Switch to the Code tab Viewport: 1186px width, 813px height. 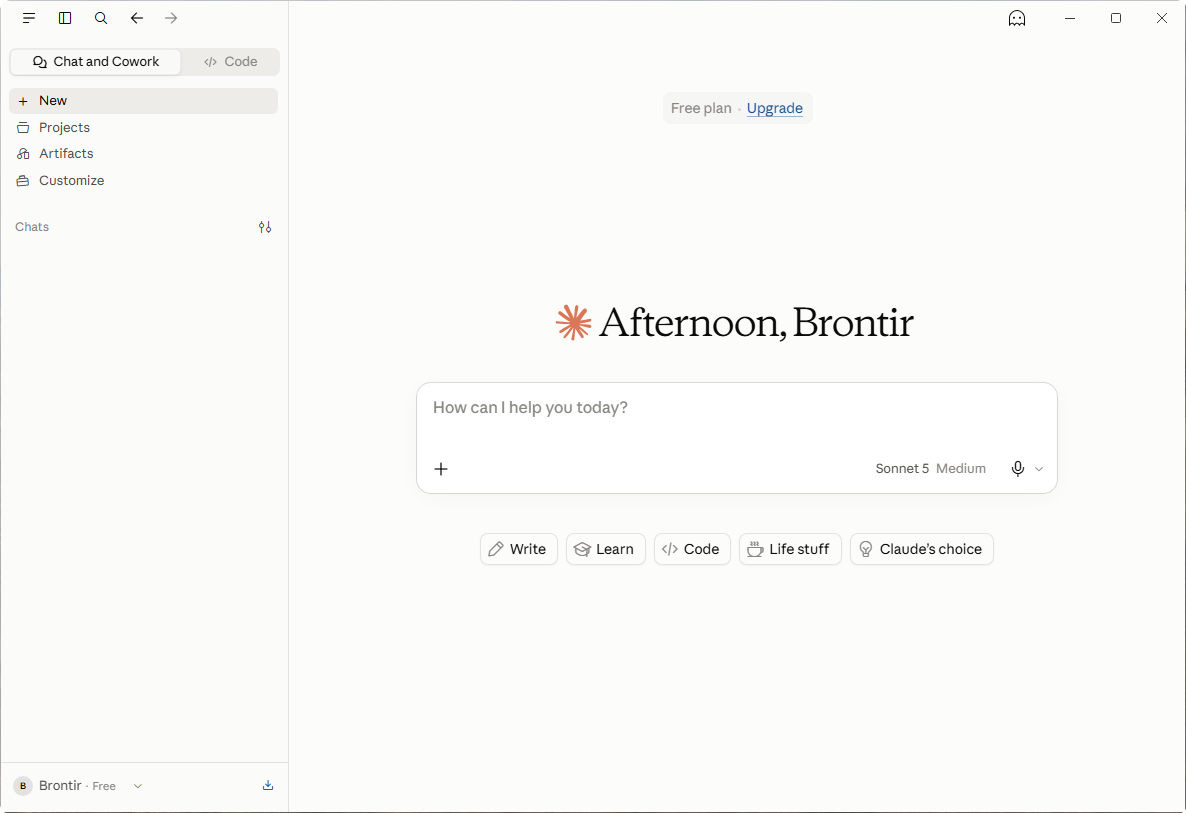pos(231,62)
